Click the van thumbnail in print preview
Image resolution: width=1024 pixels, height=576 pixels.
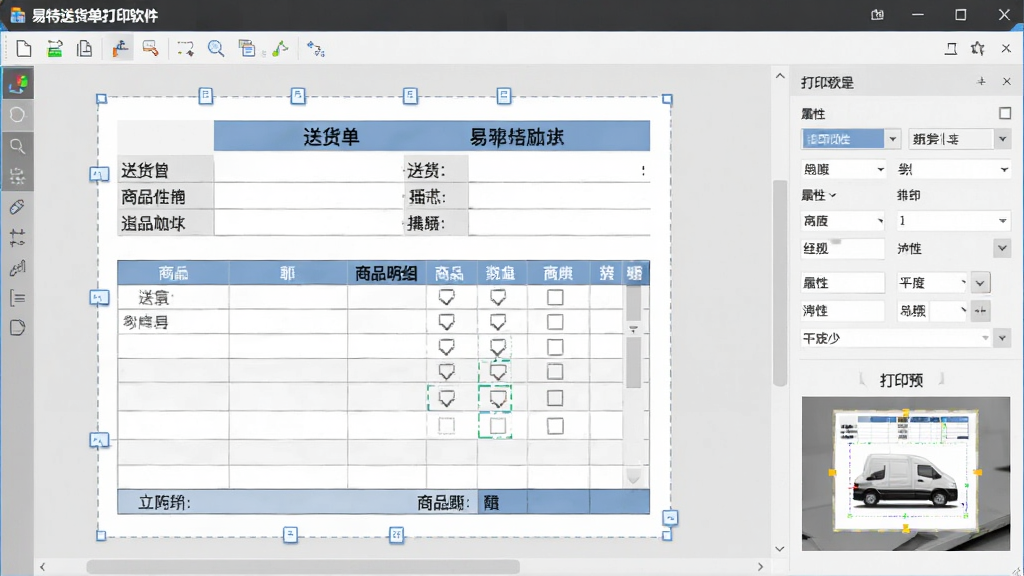tap(906, 480)
